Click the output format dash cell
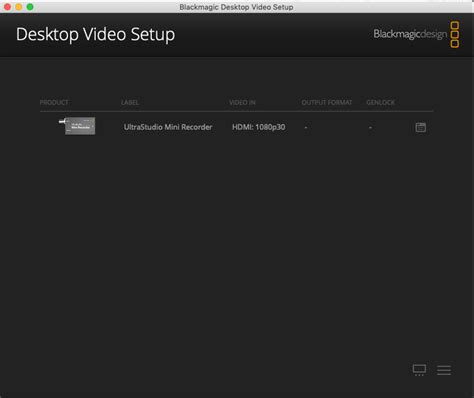The width and height of the screenshot is (474, 398). tap(306, 127)
